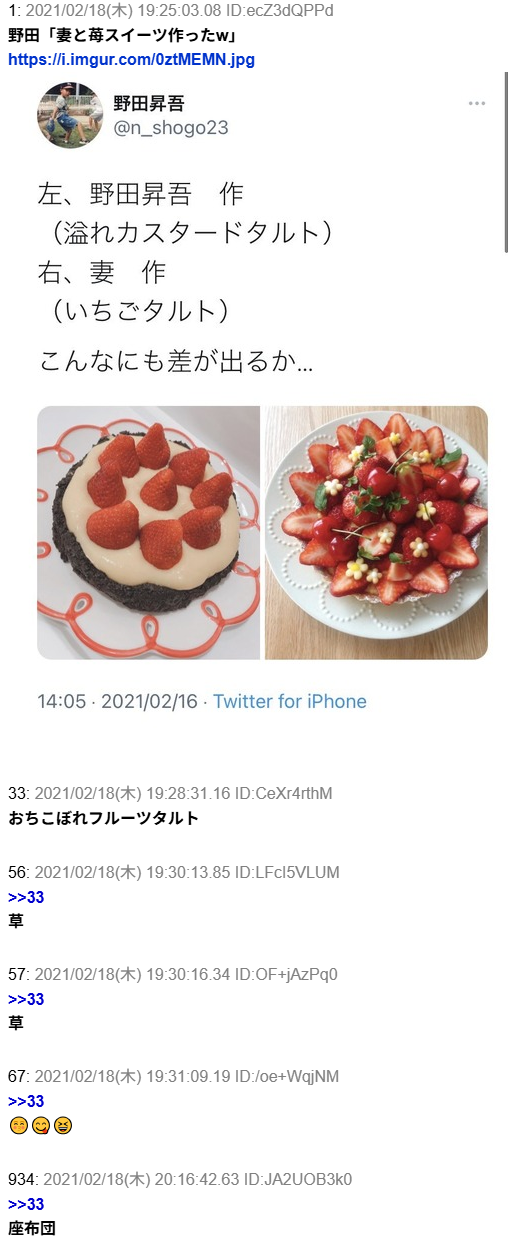Viewport: 508px width, 1255px height.
Task: Click the ID:ecZ3dQPPd in post 1
Action: (283, 10)
